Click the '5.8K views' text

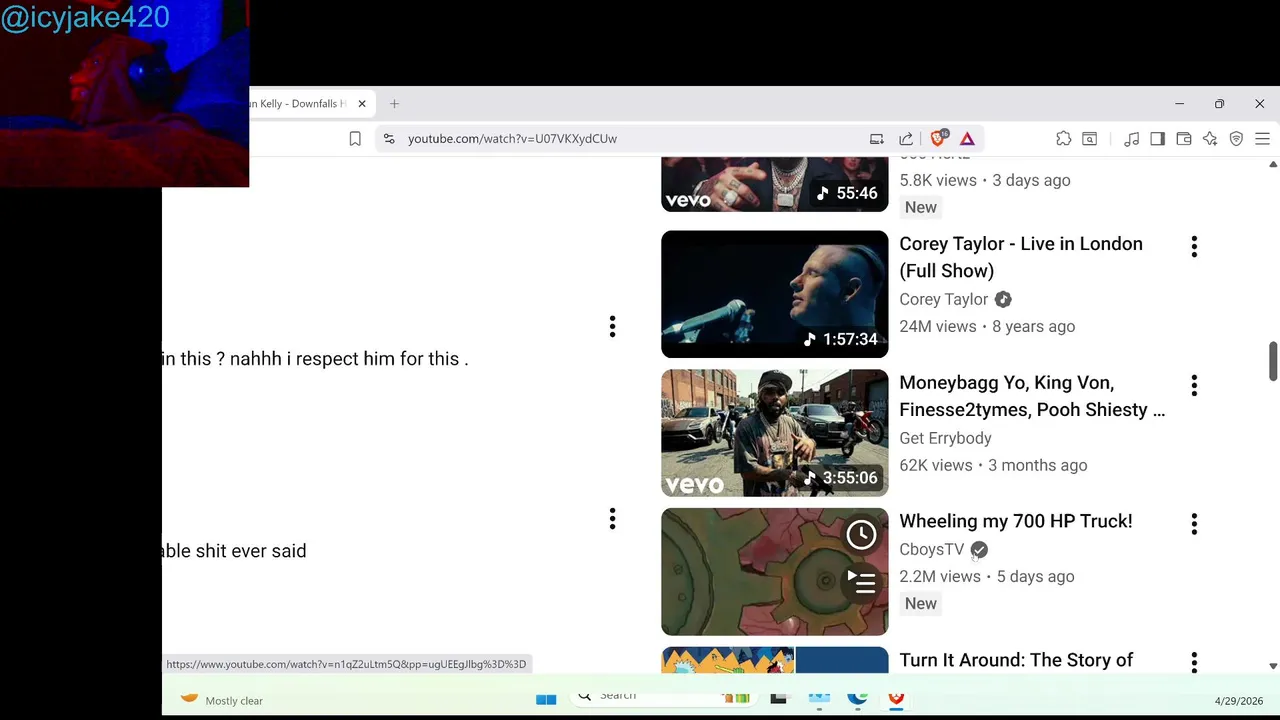point(937,180)
